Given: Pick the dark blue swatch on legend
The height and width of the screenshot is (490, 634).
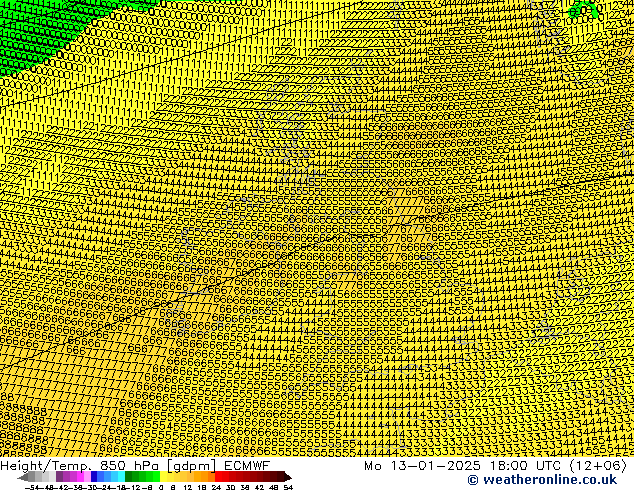Looking at the screenshot, I should tap(94, 476).
